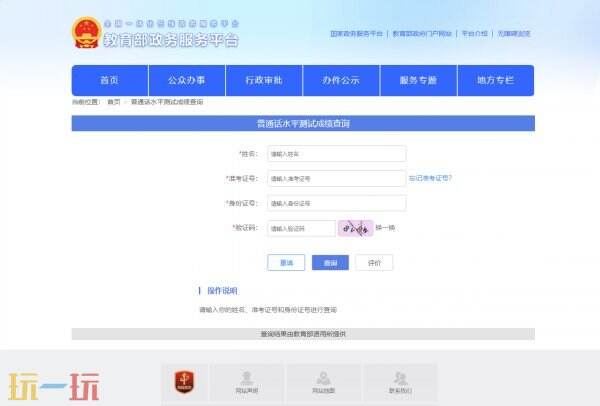Focus the 姓名 input field
The image size is (600, 406).
pyautogui.click(x=335, y=154)
